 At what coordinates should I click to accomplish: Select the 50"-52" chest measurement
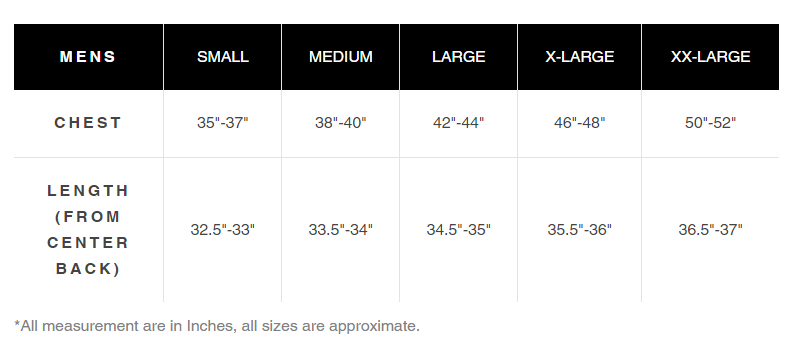(x=710, y=123)
